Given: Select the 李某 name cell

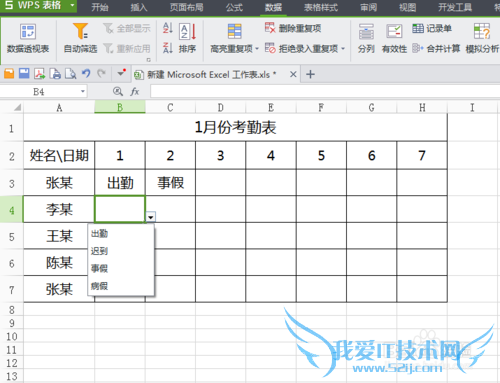Looking at the screenshot, I should tap(59, 209).
